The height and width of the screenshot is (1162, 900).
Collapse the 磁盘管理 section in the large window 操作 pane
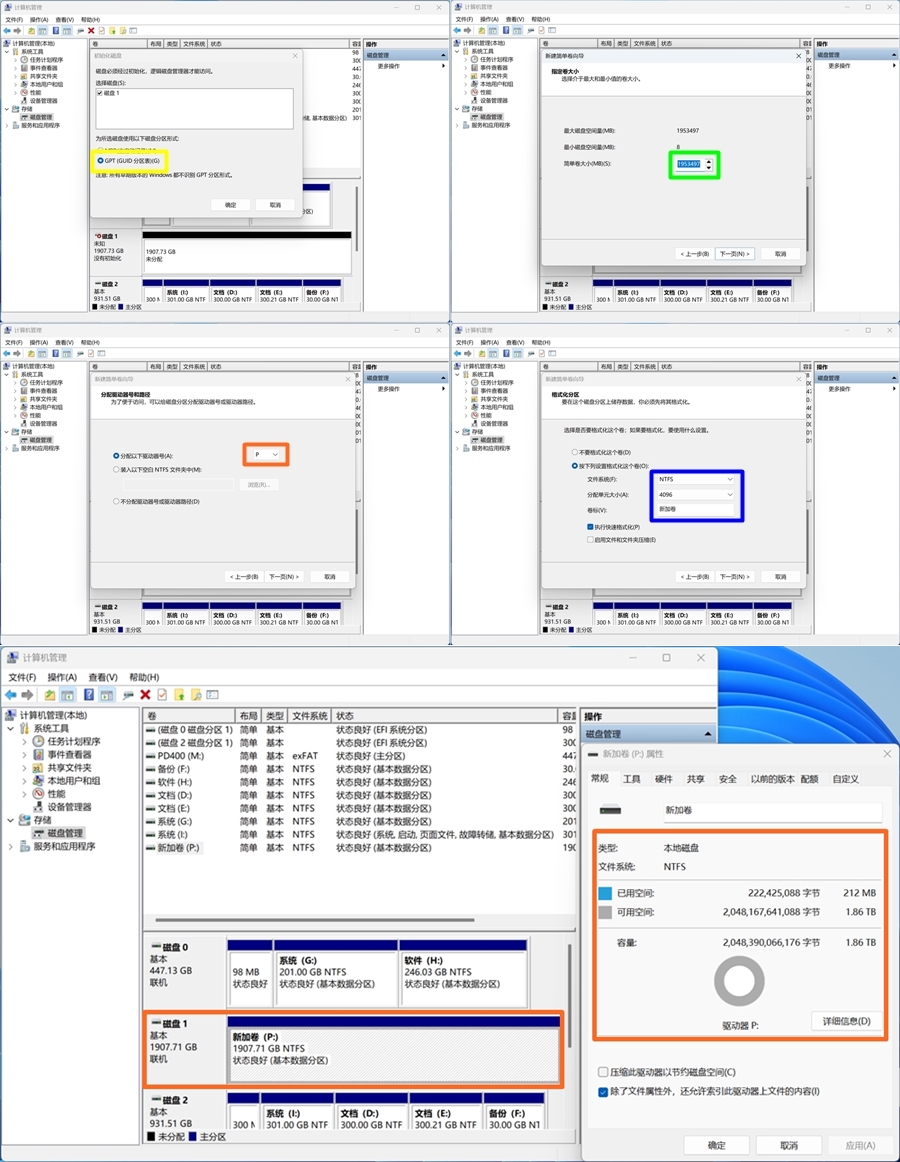coord(707,734)
